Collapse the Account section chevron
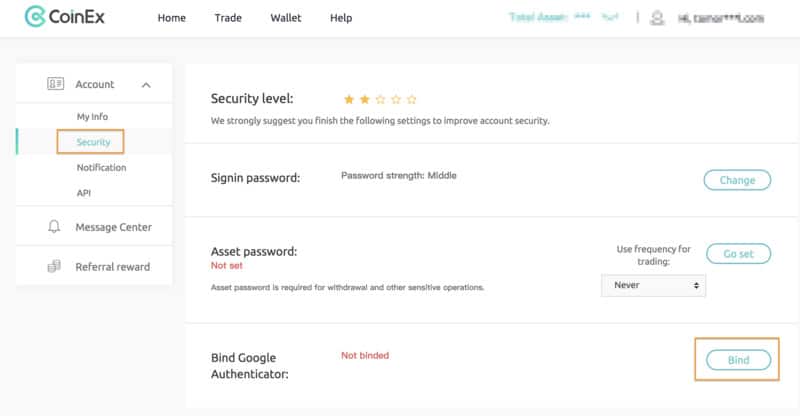 click(x=146, y=85)
